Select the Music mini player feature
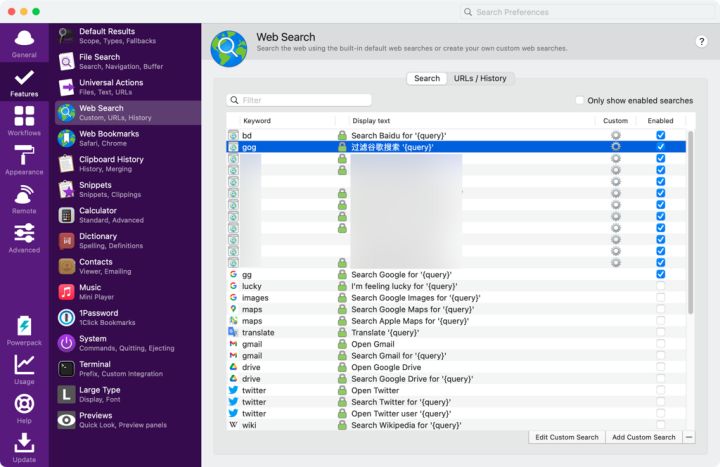The height and width of the screenshot is (467, 720). click(x=128, y=292)
